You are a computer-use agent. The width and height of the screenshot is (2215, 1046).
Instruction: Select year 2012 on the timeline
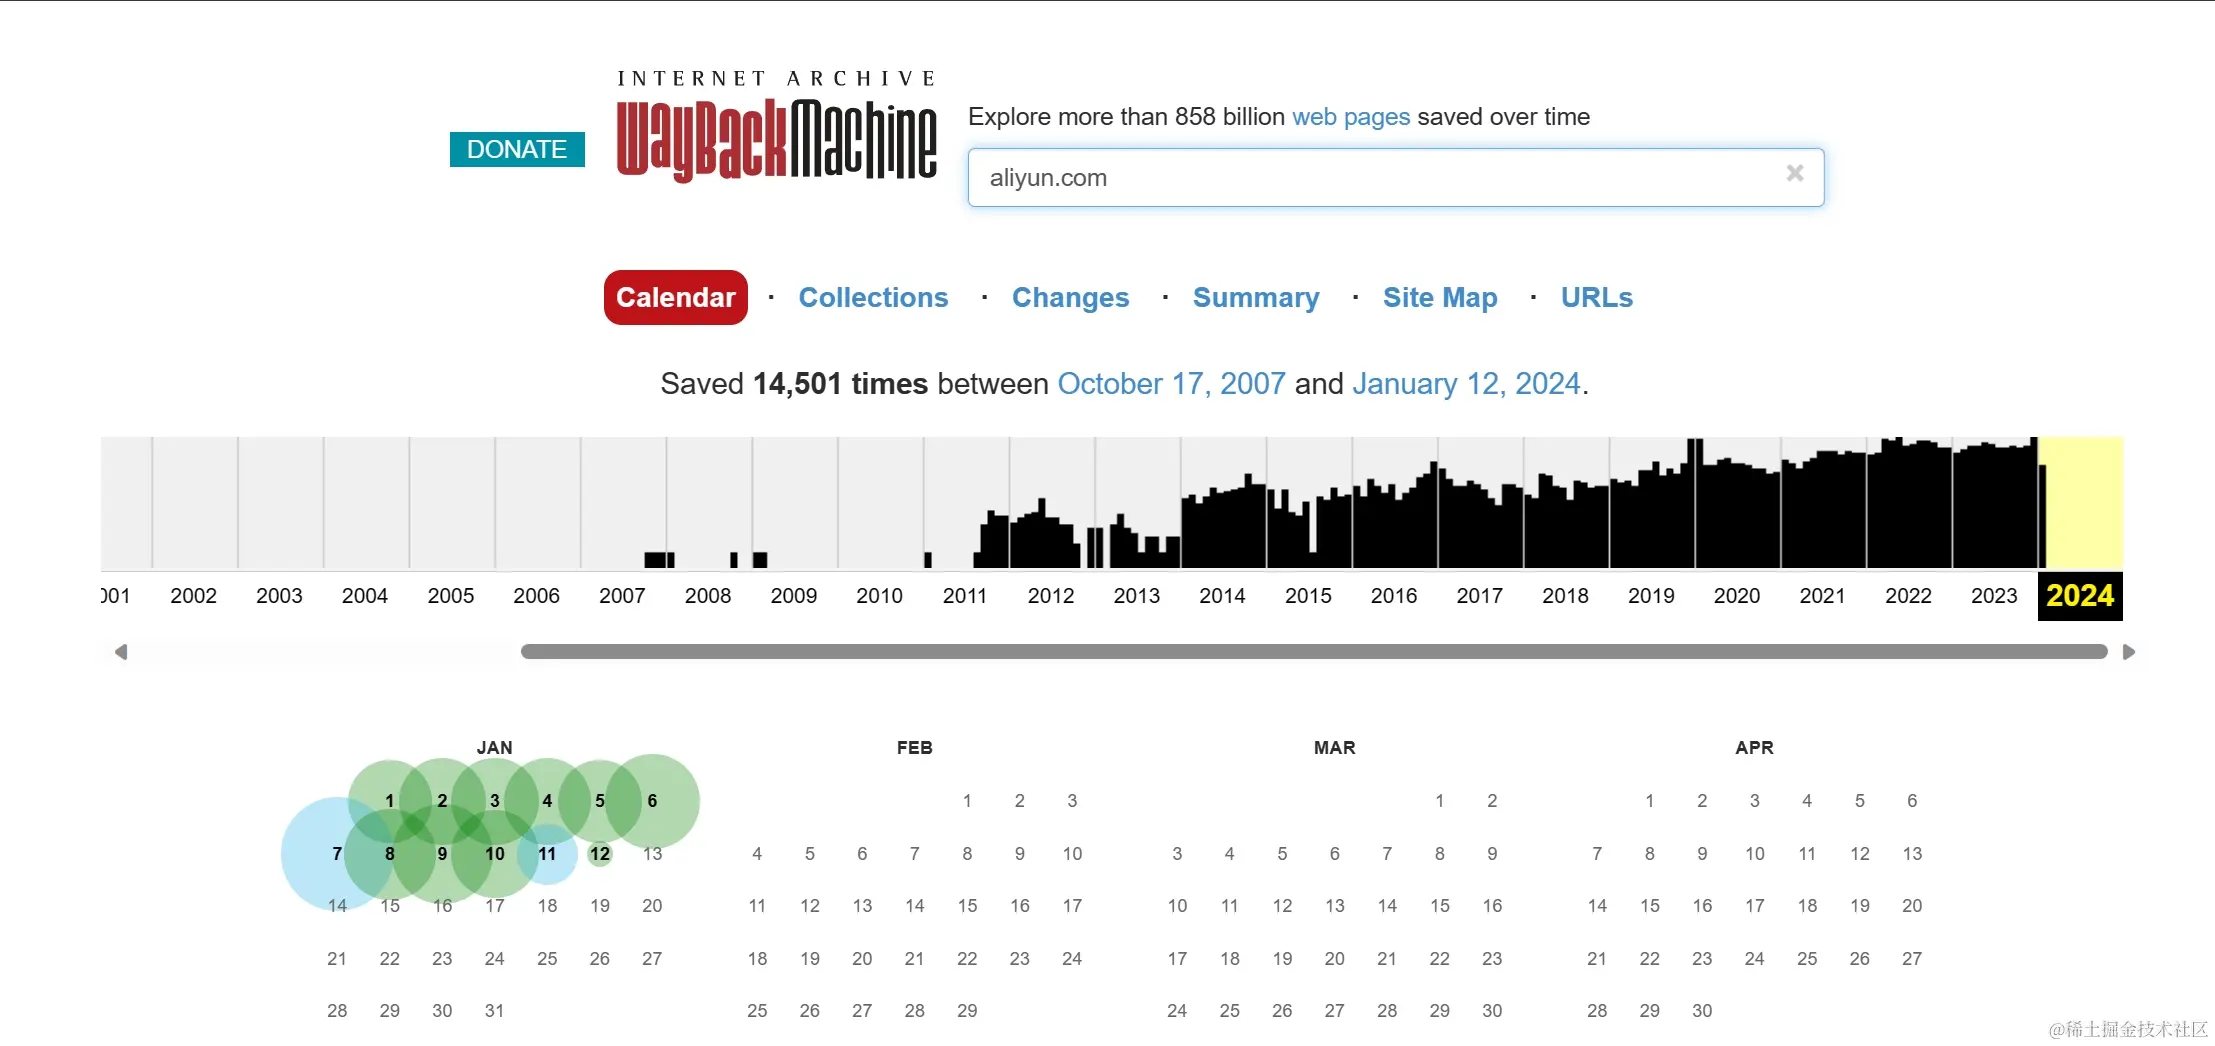click(x=1051, y=596)
